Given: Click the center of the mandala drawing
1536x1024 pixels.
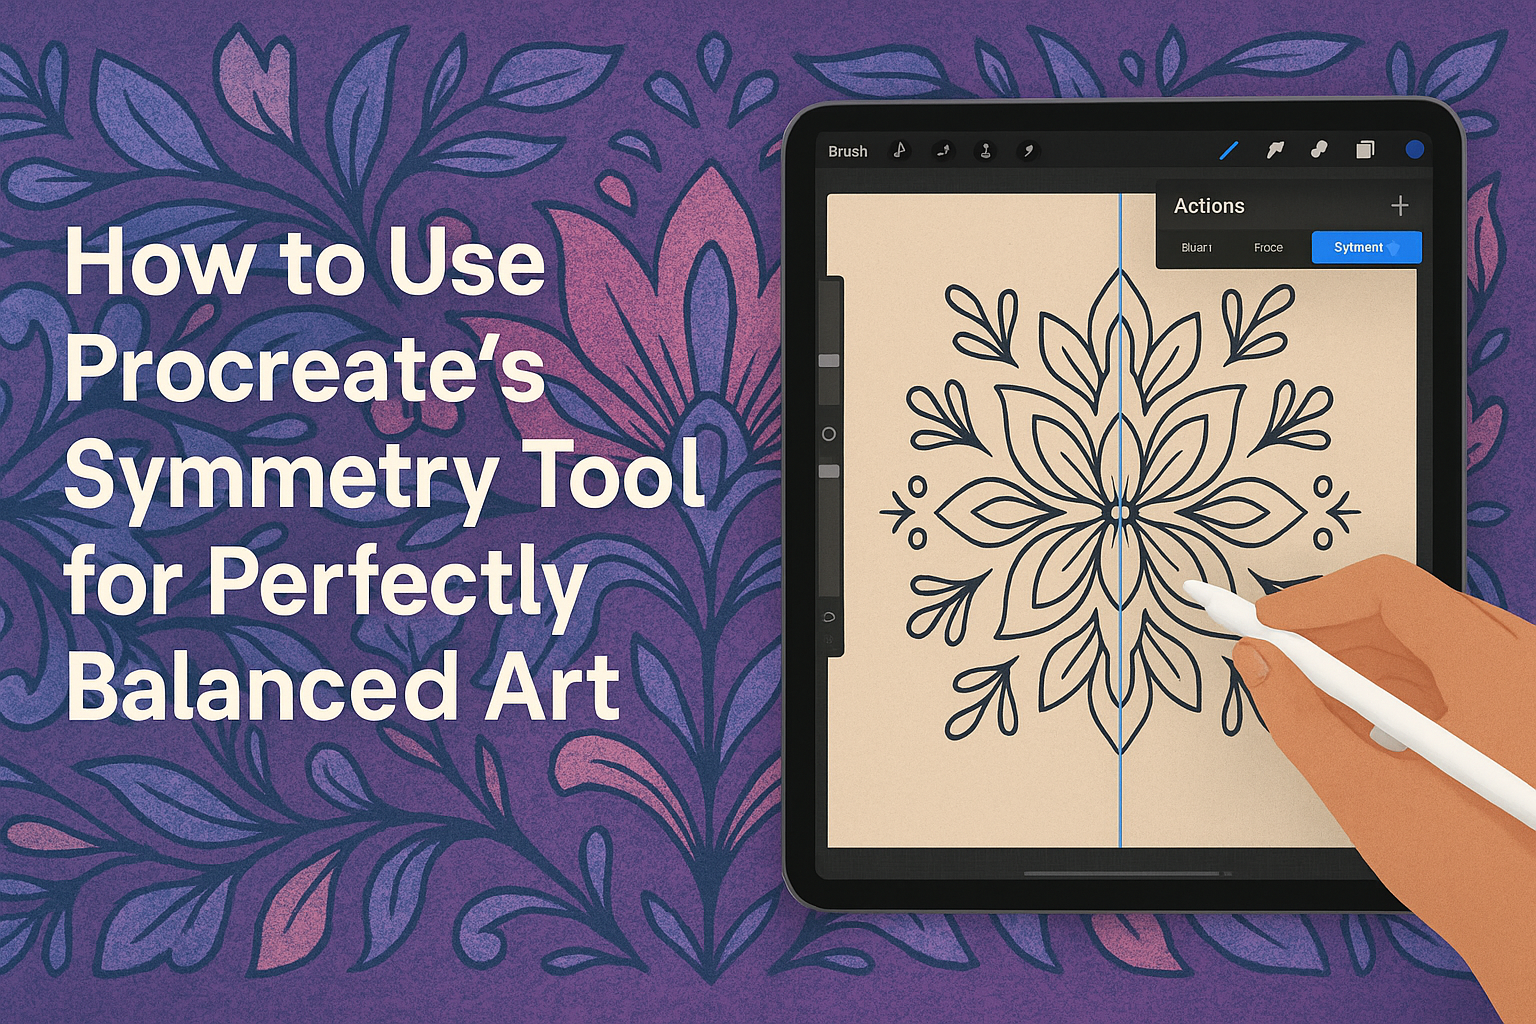Looking at the screenshot, I should [x=1120, y=512].
